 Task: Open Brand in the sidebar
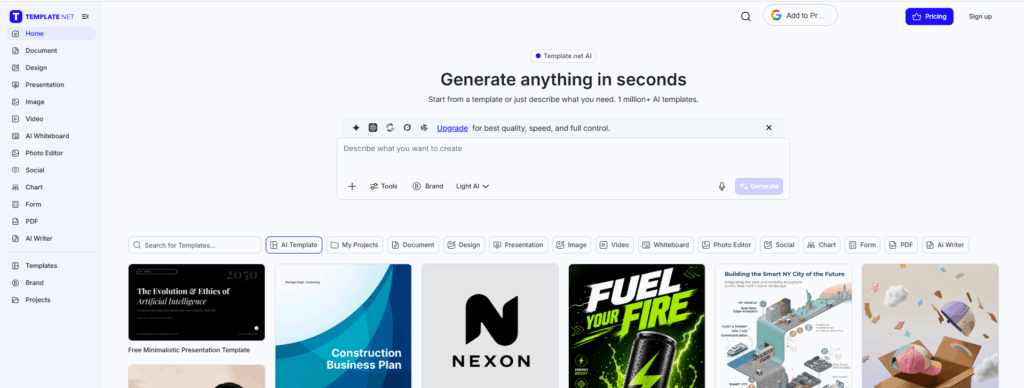[51, 283]
